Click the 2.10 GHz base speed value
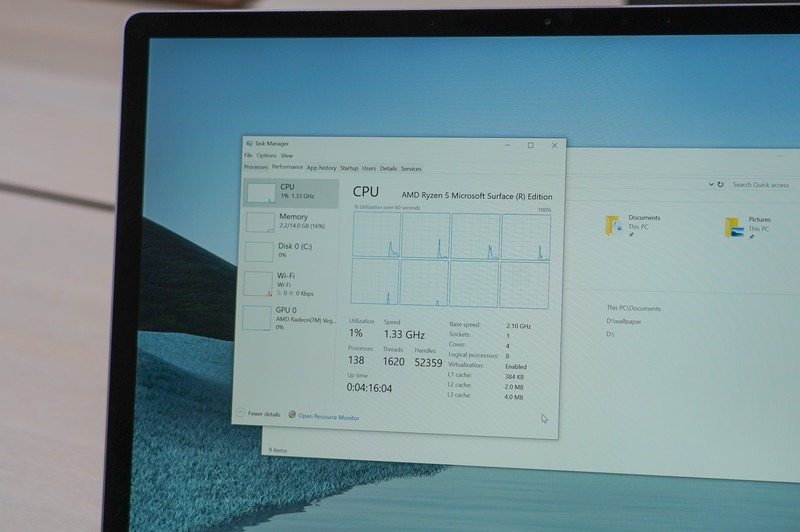The width and height of the screenshot is (800, 532). click(x=518, y=326)
